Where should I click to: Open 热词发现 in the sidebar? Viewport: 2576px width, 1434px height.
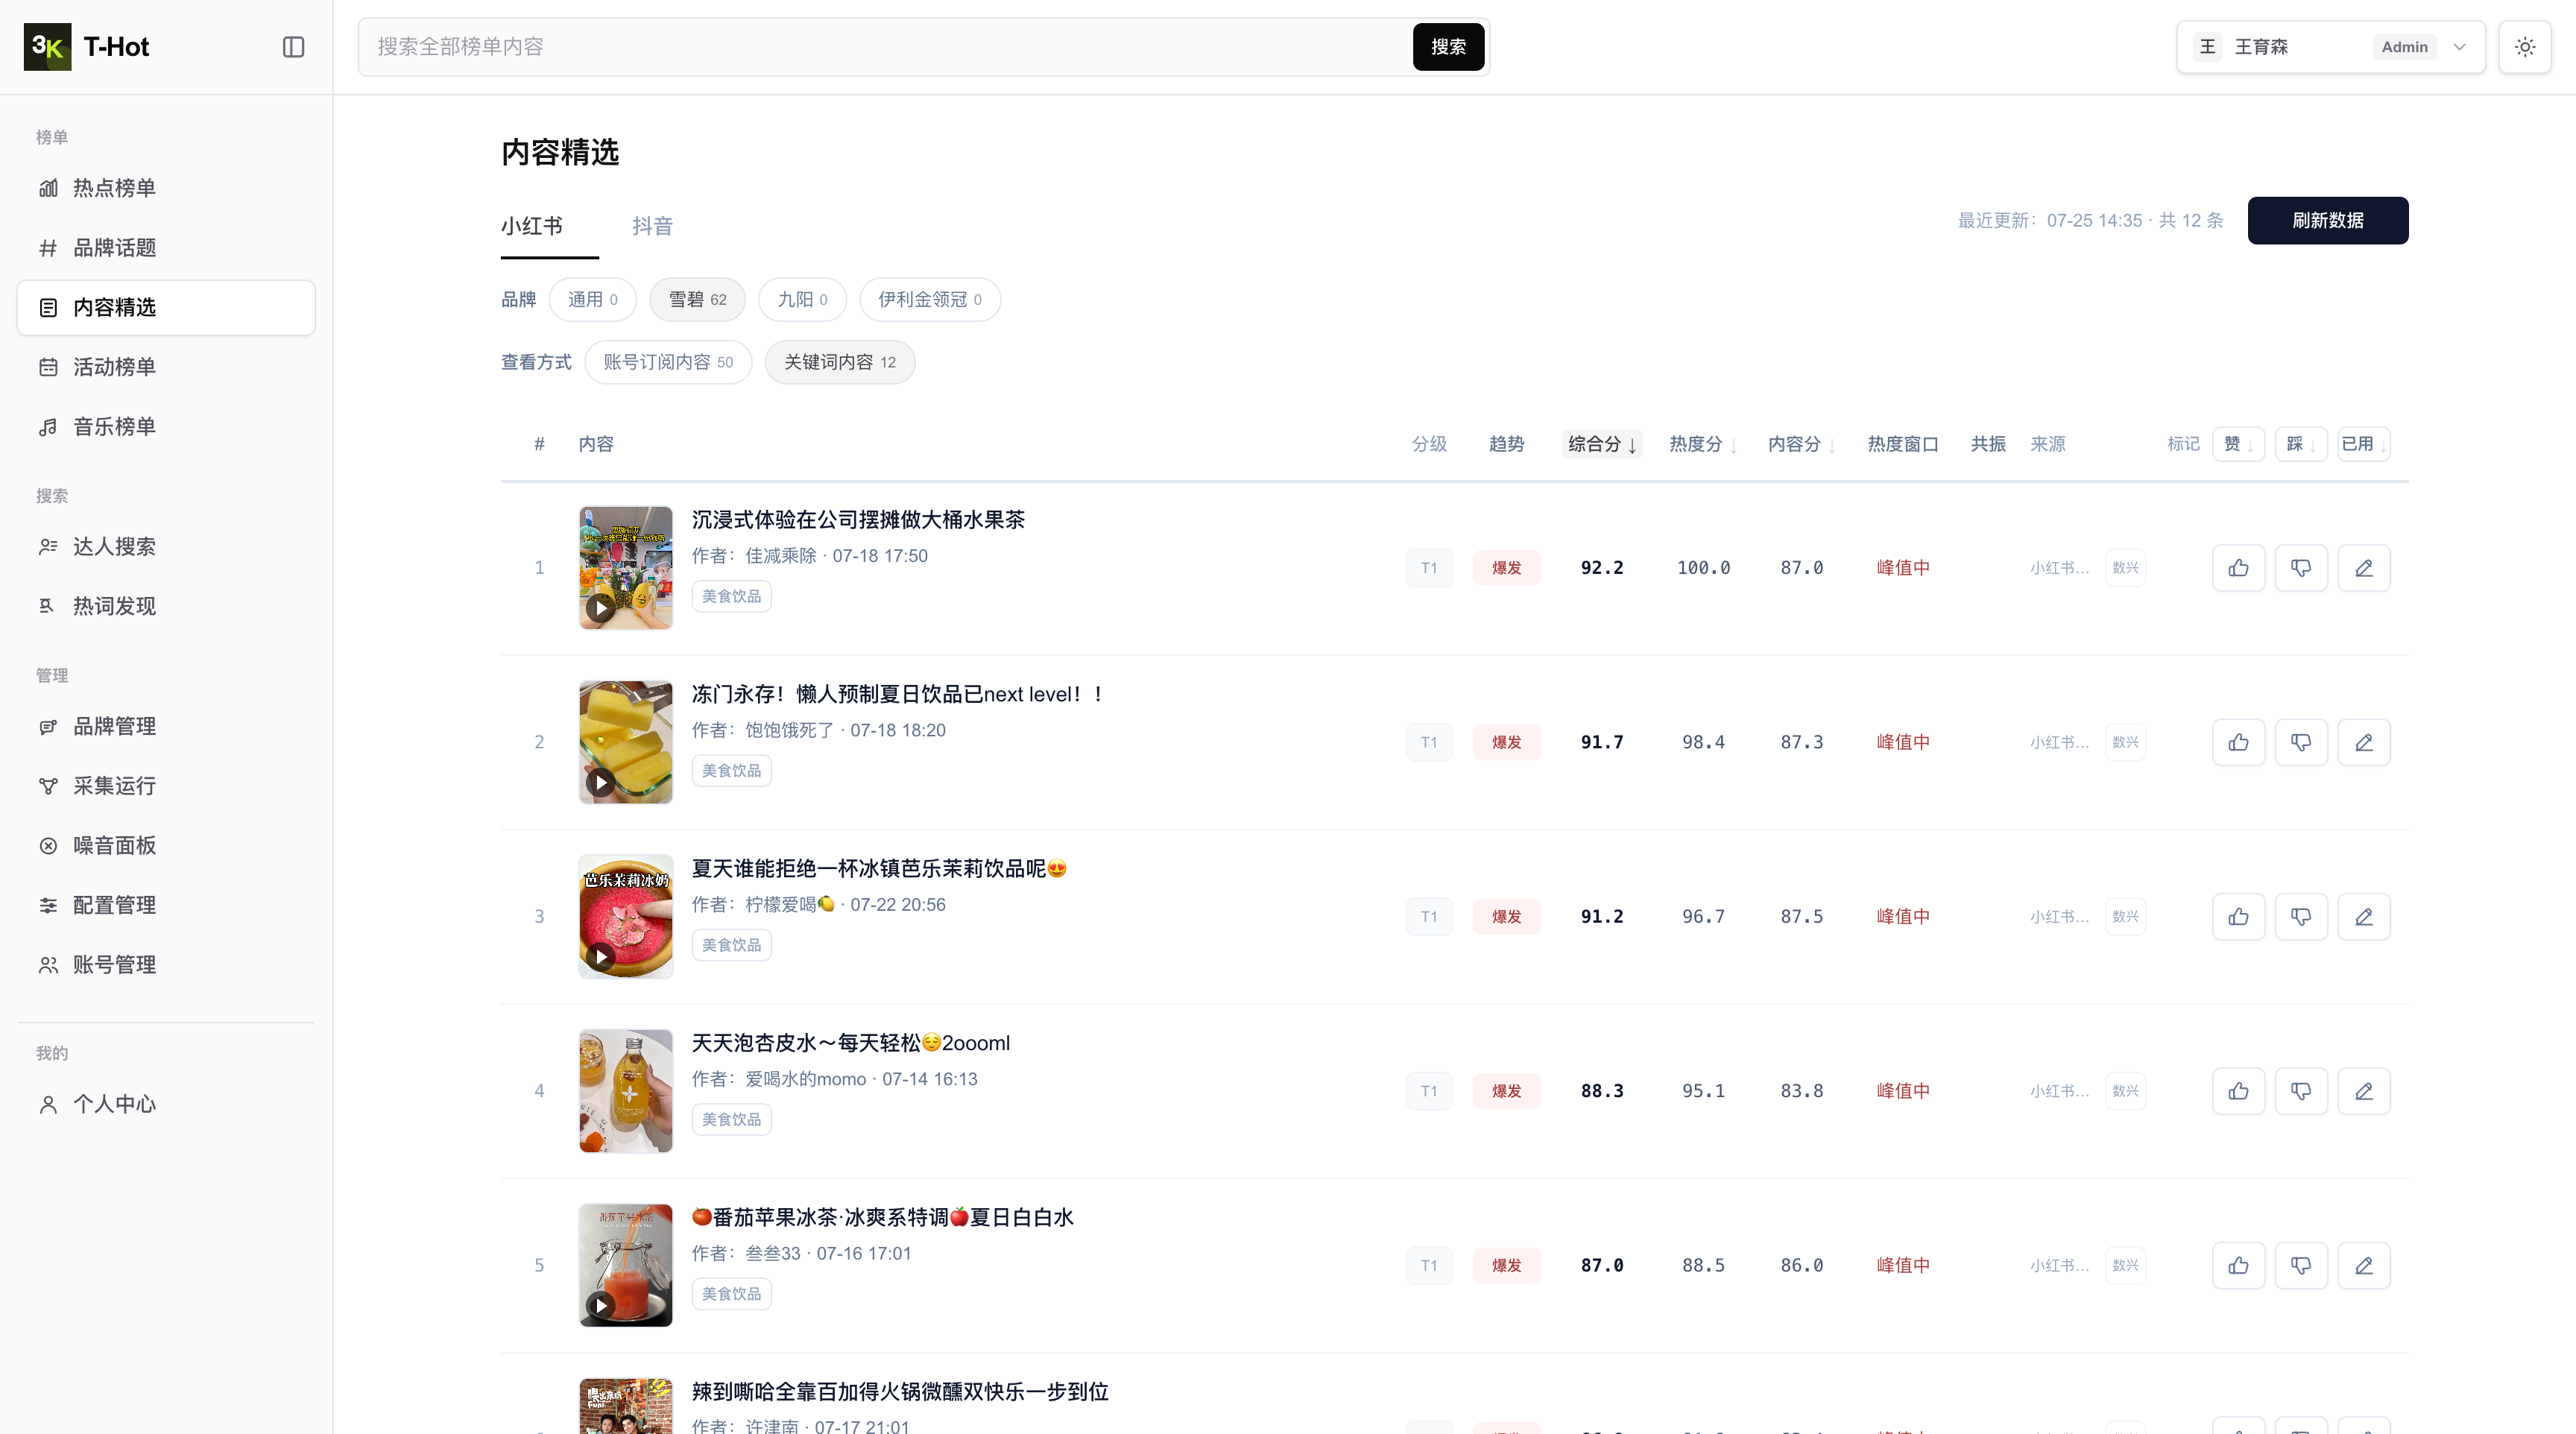tap(166, 606)
